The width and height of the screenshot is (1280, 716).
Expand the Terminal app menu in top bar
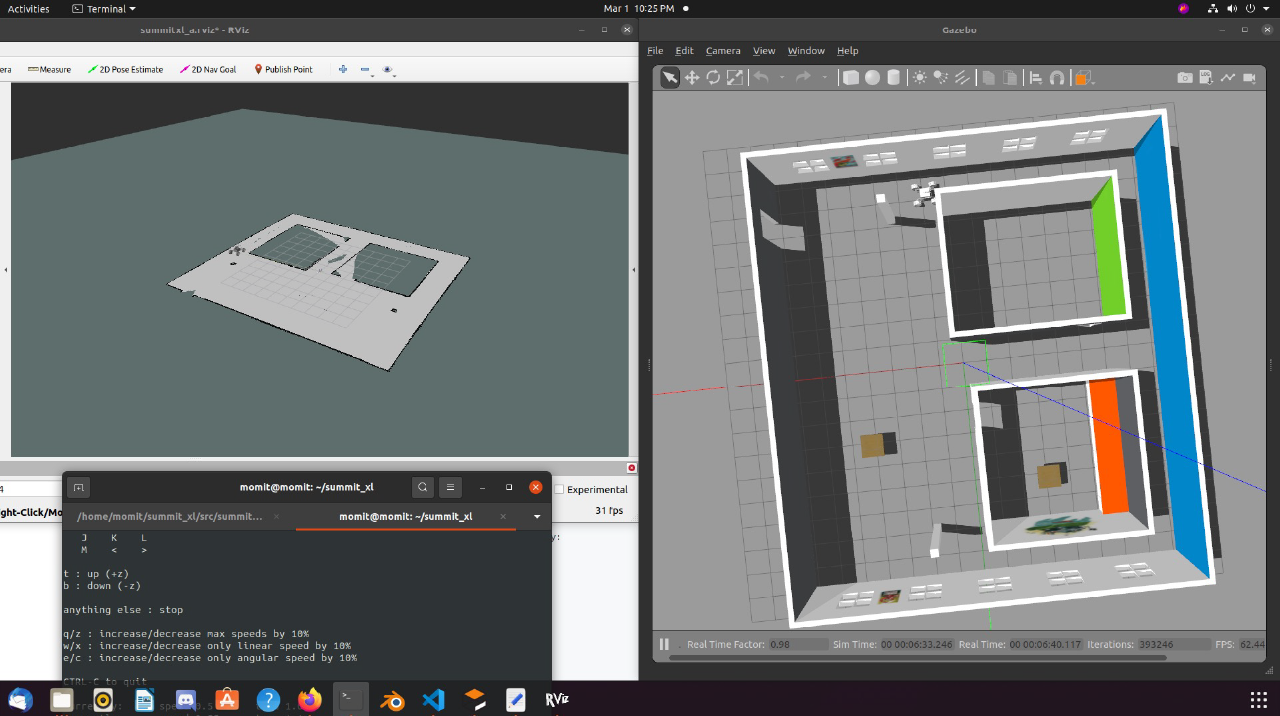[x=105, y=8]
